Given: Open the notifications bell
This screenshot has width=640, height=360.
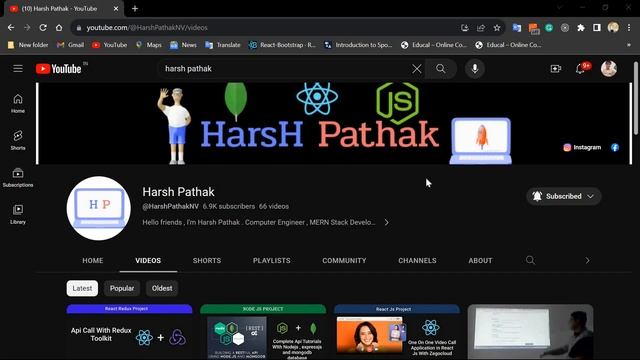Looking at the screenshot, I should [x=580, y=69].
